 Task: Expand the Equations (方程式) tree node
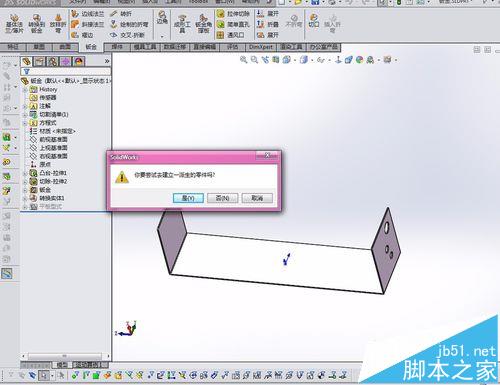click(x=25, y=123)
